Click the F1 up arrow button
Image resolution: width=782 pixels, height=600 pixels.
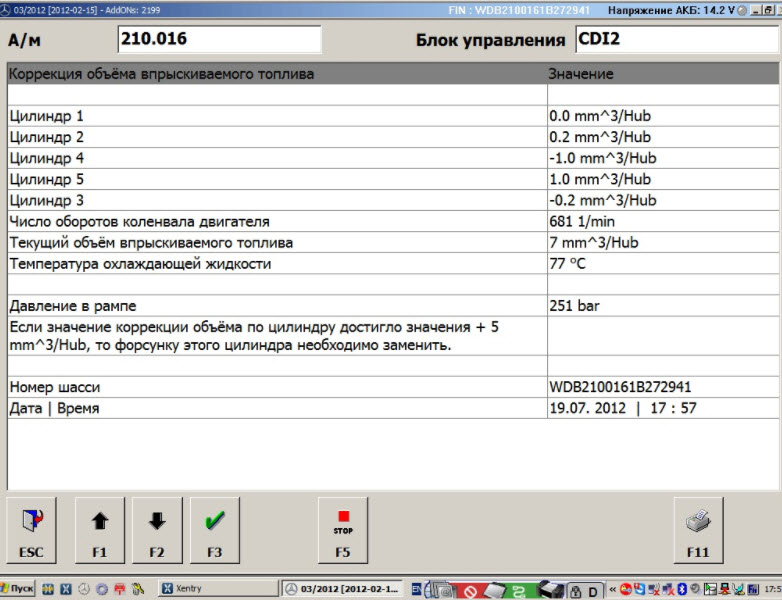pos(99,529)
